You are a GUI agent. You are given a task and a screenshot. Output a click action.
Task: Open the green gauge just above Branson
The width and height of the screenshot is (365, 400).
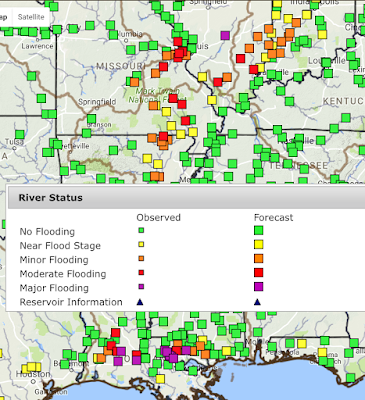pos(91,119)
